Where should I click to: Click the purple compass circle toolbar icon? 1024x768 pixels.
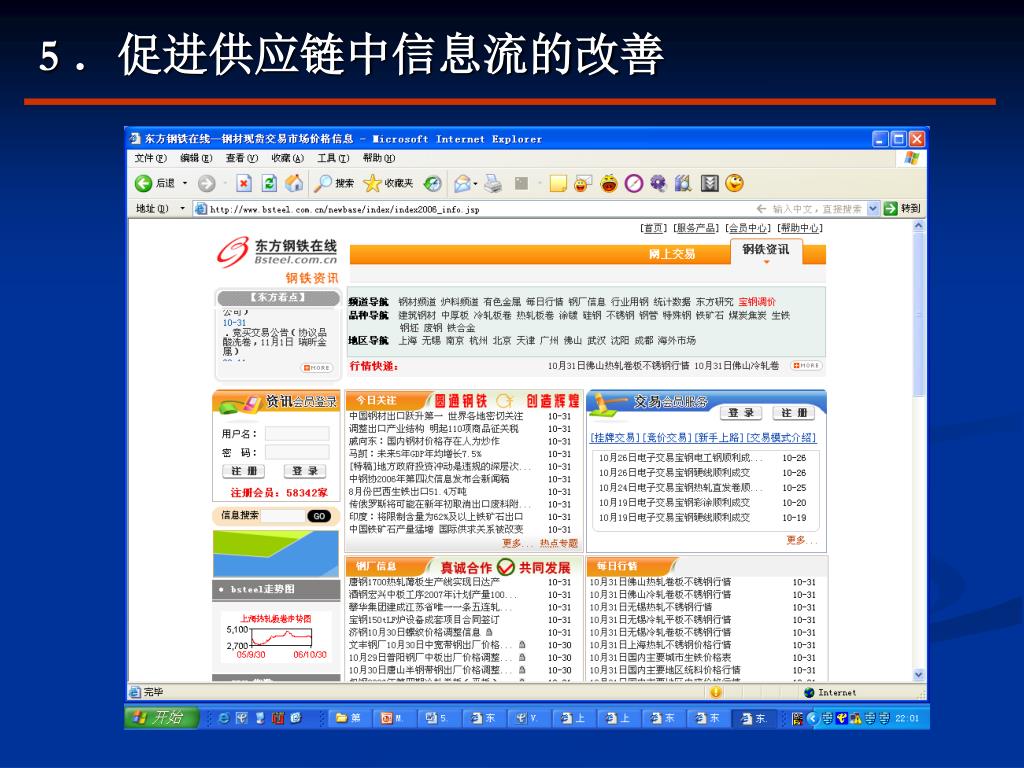(x=633, y=184)
